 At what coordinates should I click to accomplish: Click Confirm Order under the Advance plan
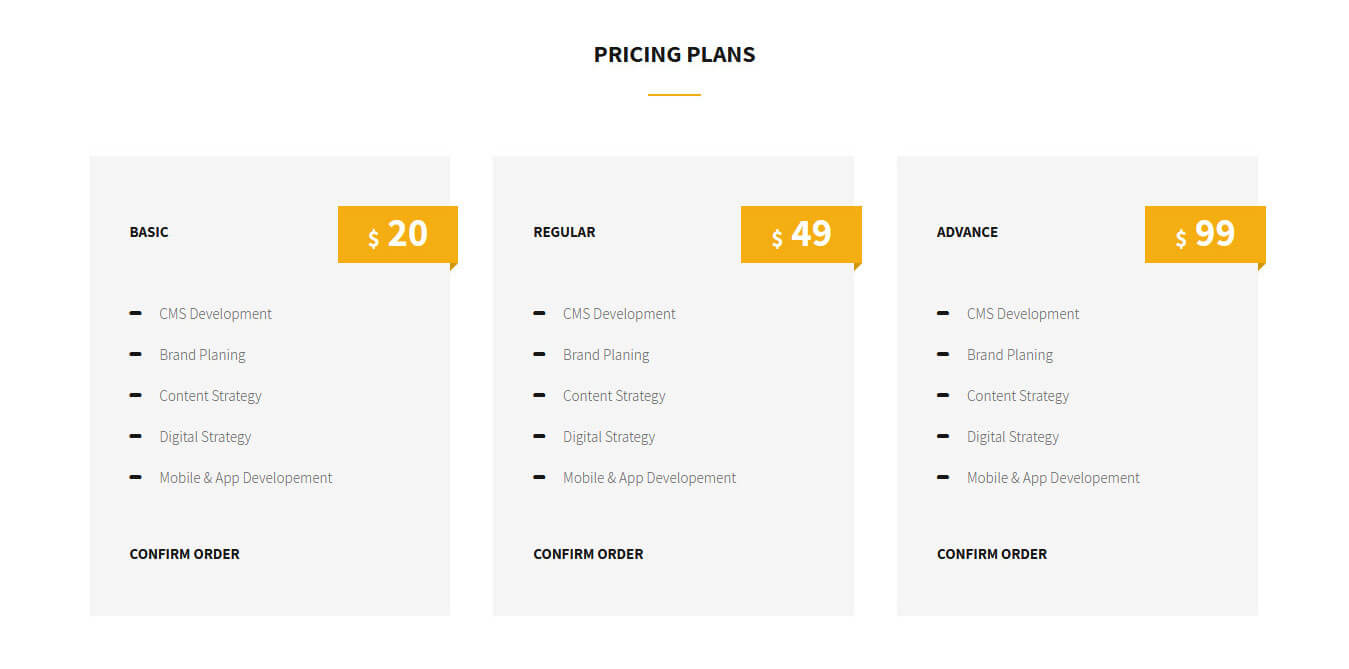[992, 554]
